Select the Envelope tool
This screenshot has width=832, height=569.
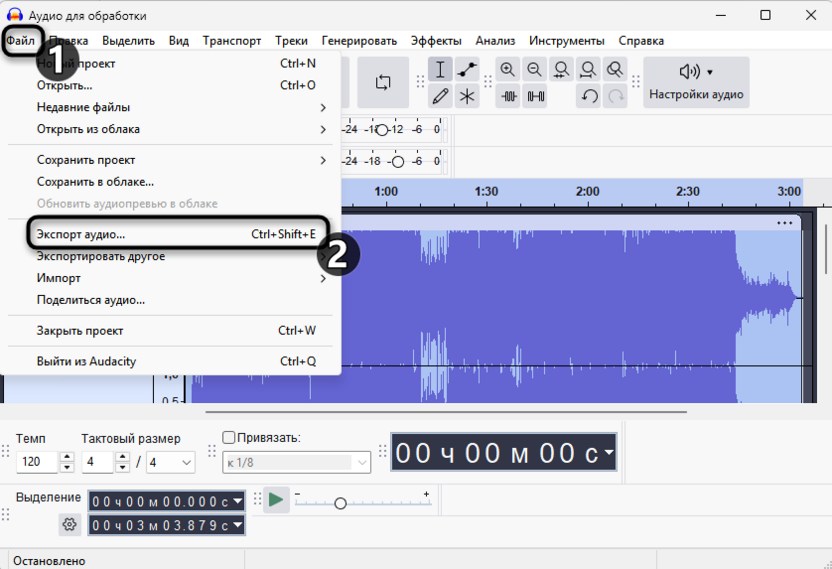(467, 70)
